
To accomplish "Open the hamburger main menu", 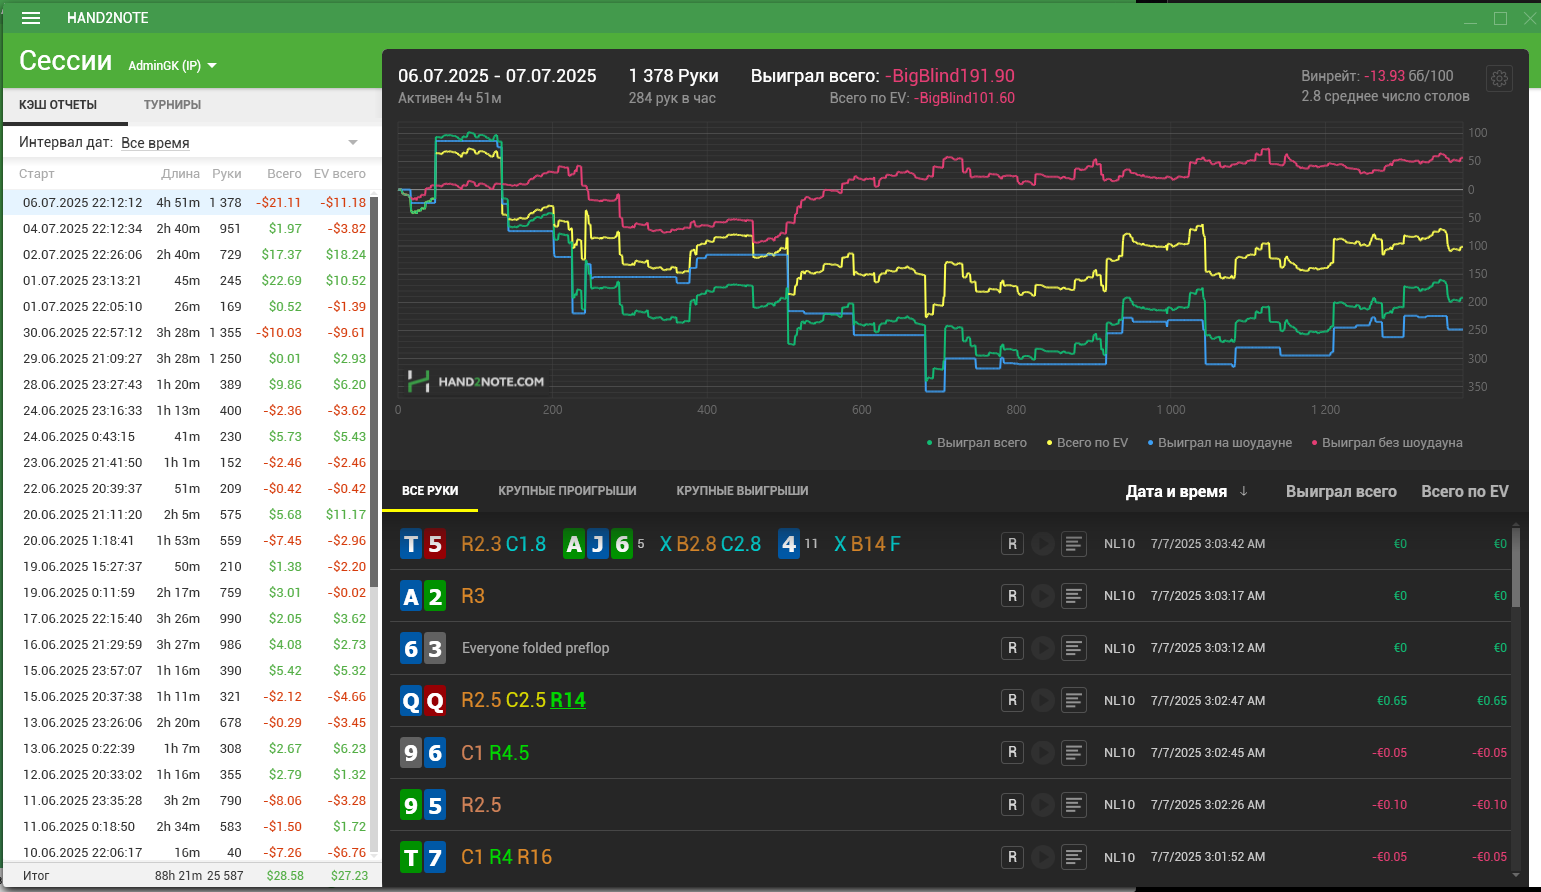I will coord(31,18).
